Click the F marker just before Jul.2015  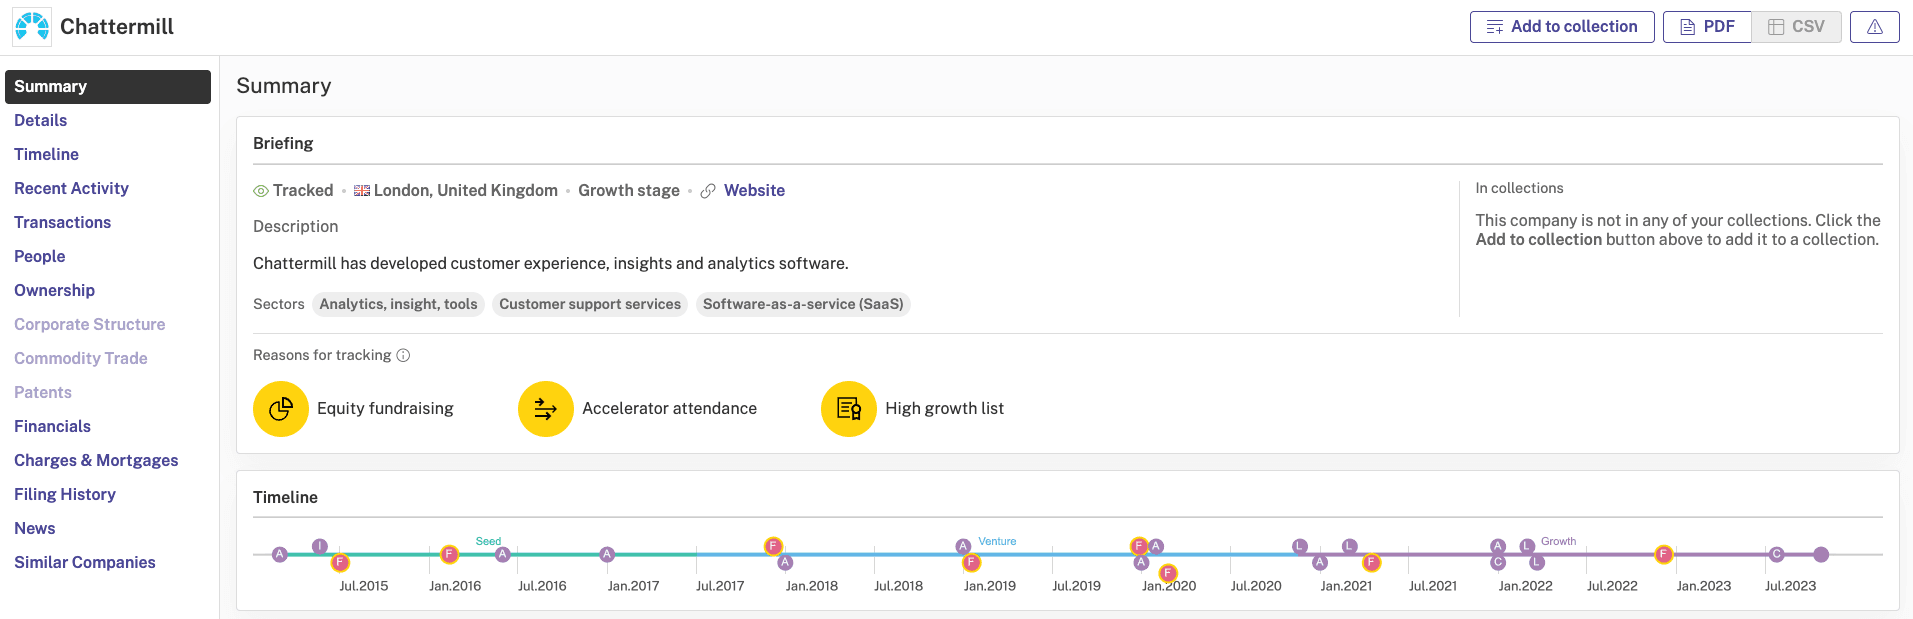[340, 563]
